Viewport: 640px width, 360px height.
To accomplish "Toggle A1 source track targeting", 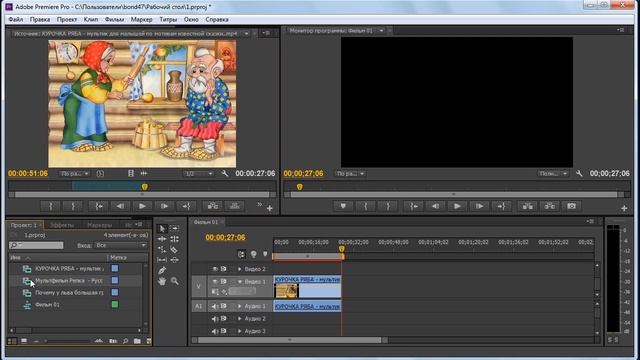I will 198,306.
